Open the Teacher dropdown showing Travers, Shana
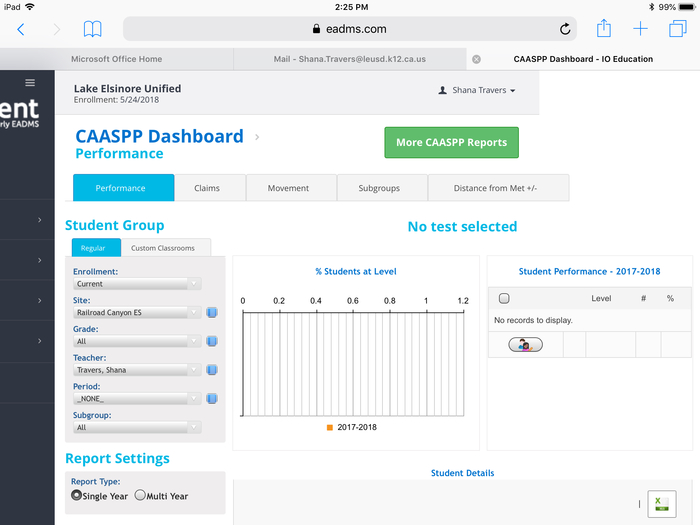The width and height of the screenshot is (700, 525). (x=137, y=370)
